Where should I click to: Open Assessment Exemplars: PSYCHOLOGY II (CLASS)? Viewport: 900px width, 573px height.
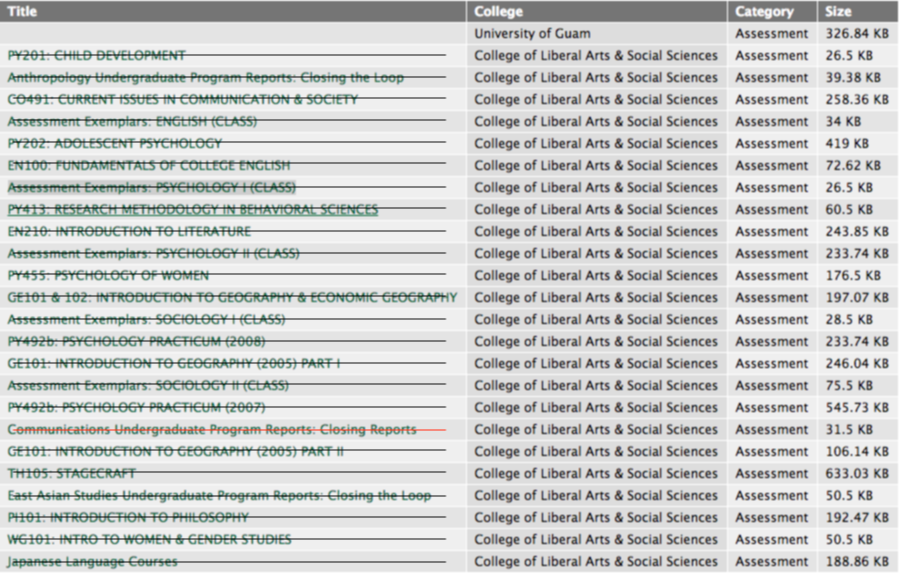[x=153, y=254]
